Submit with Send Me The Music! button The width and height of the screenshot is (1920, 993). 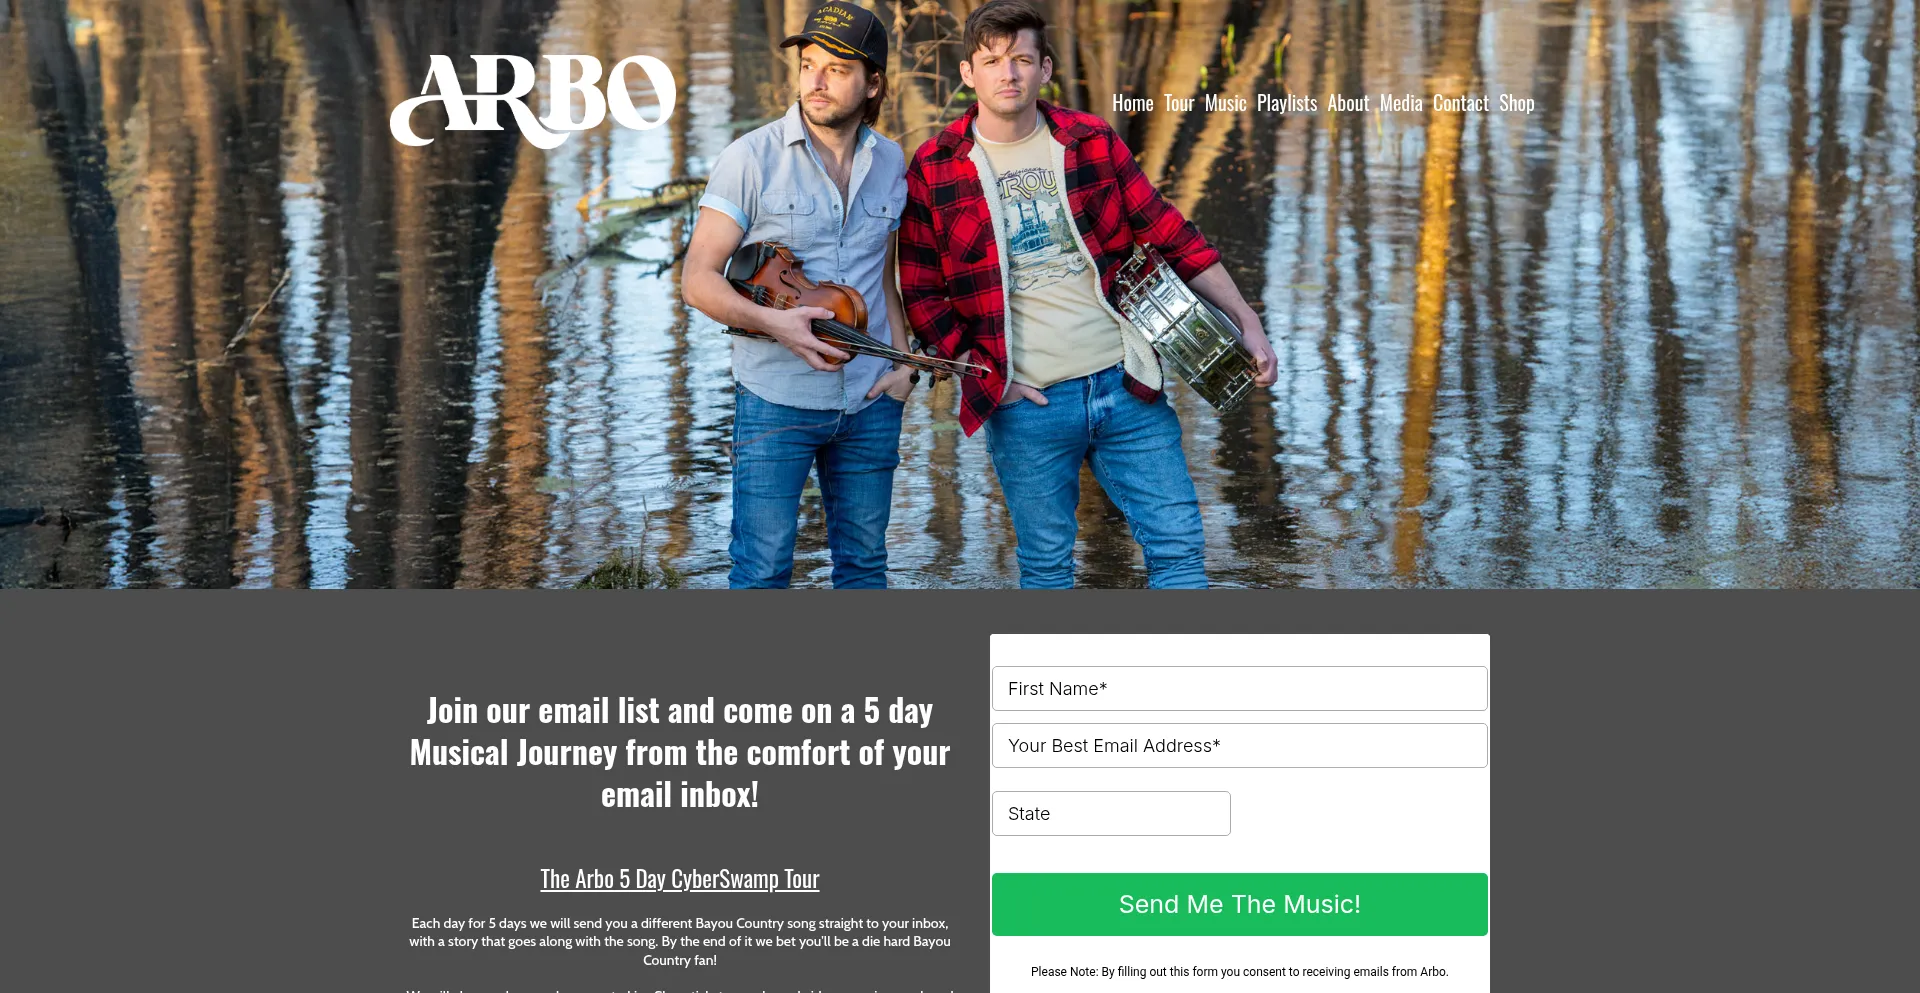coord(1239,904)
